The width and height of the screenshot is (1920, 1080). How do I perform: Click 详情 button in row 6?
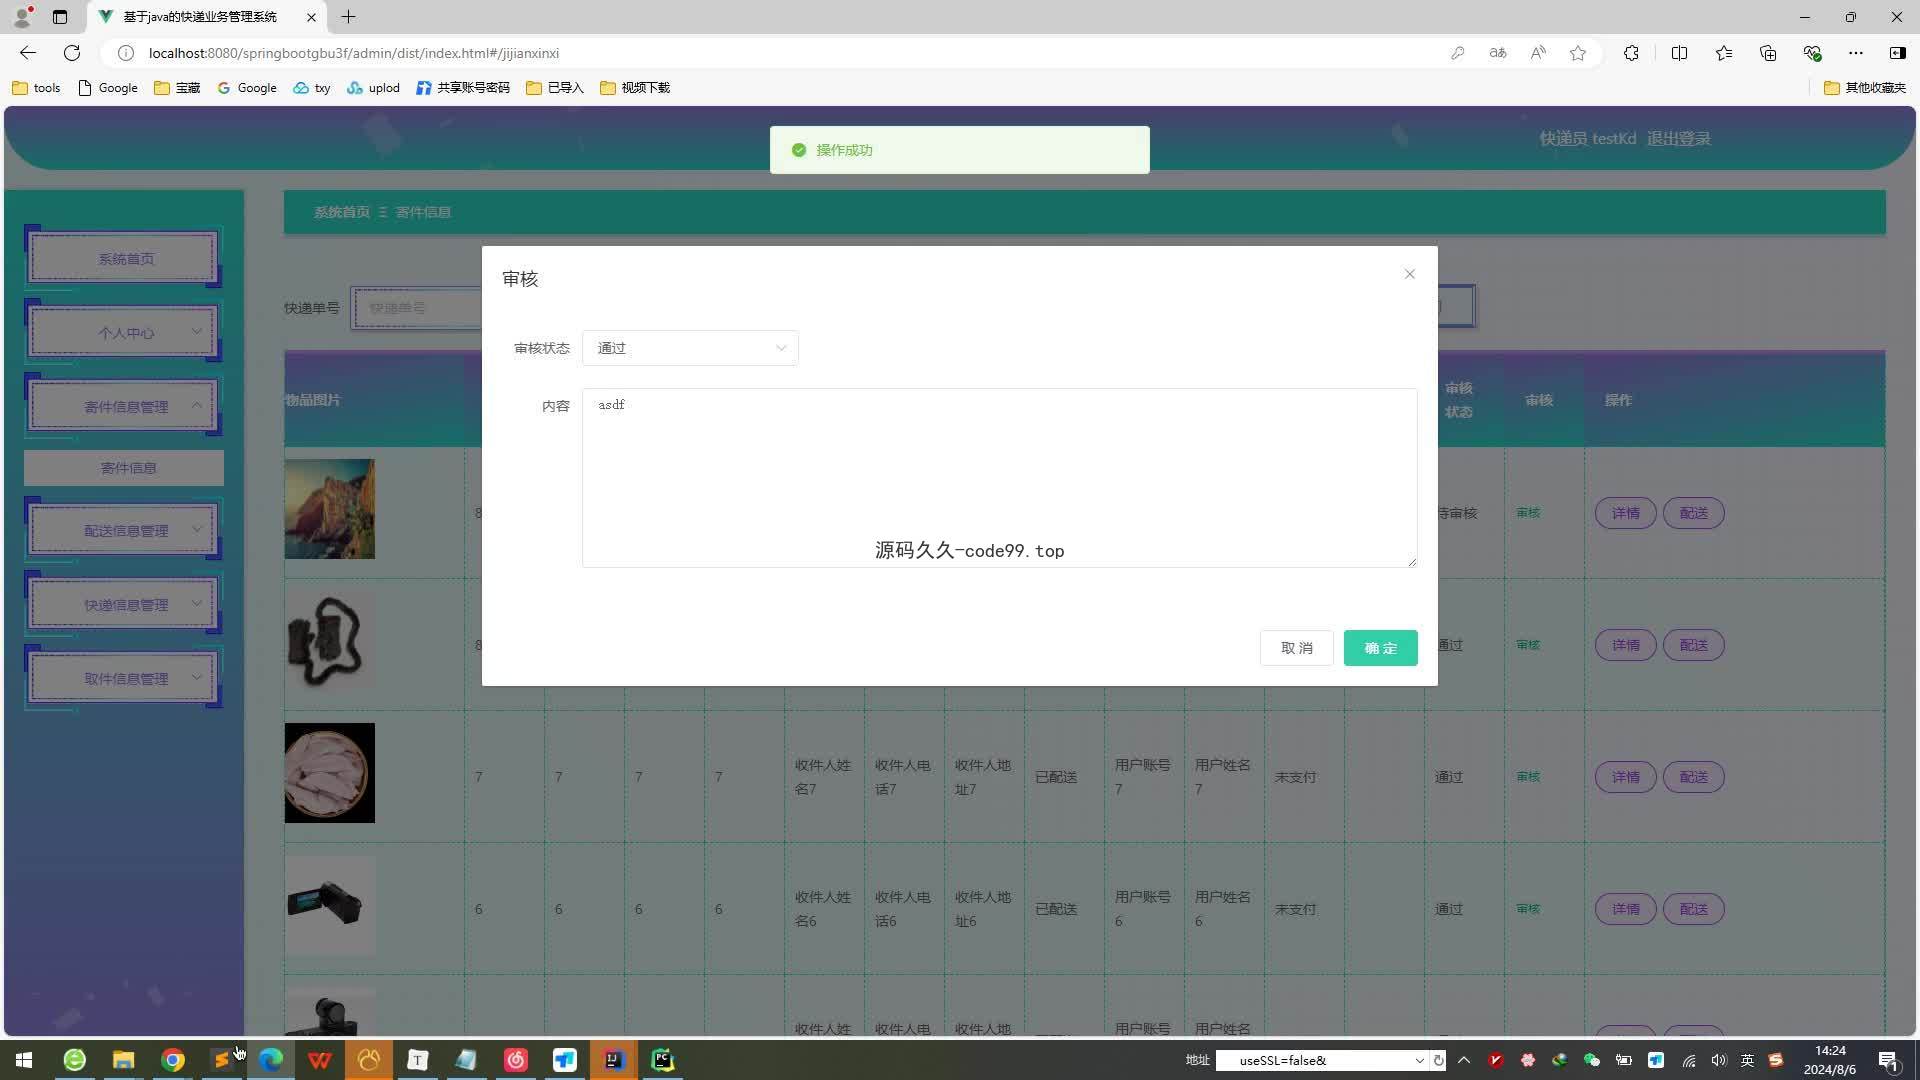[1625, 909]
